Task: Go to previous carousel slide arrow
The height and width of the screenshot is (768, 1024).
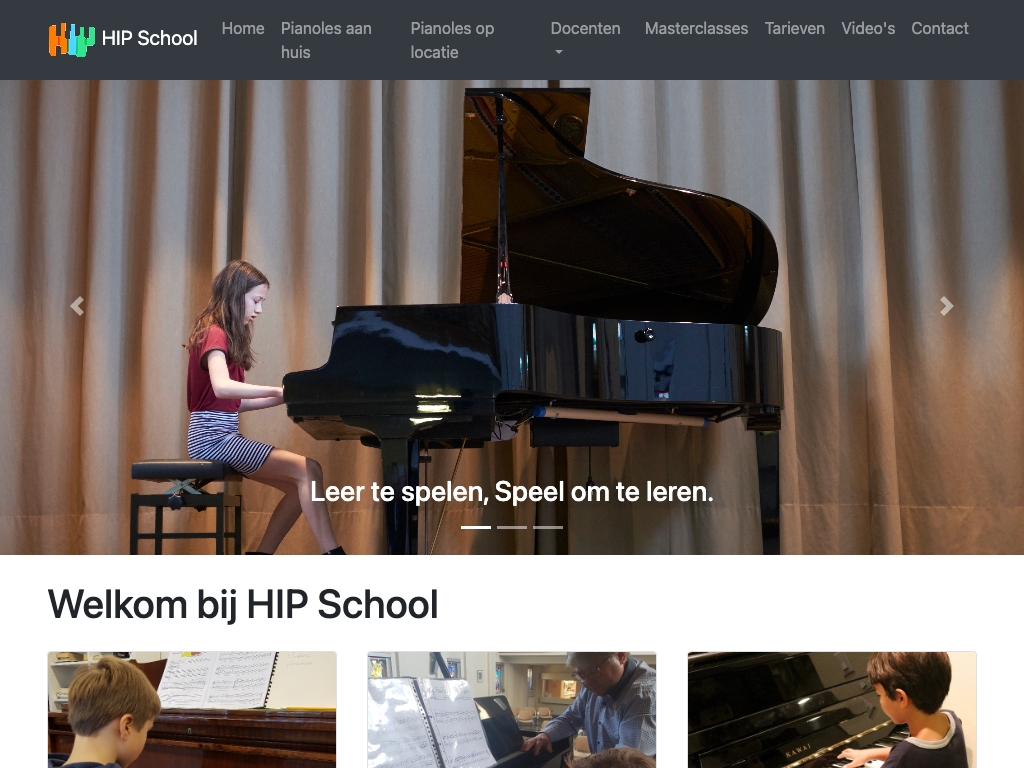Action: pyautogui.click(x=77, y=306)
